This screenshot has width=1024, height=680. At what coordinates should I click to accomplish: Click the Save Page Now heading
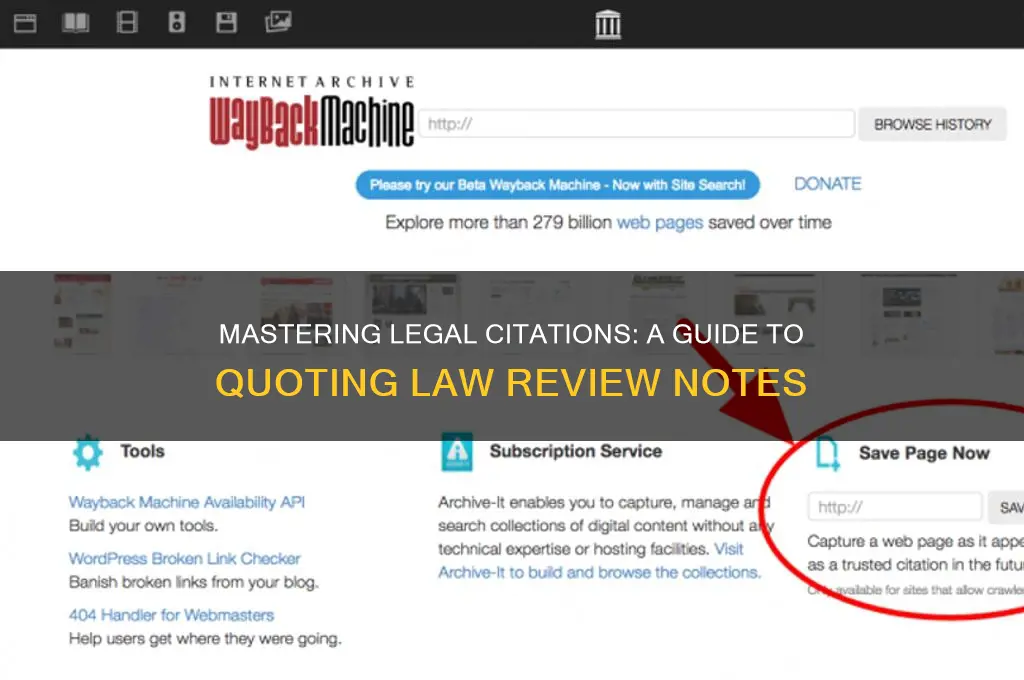pos(924,453)
